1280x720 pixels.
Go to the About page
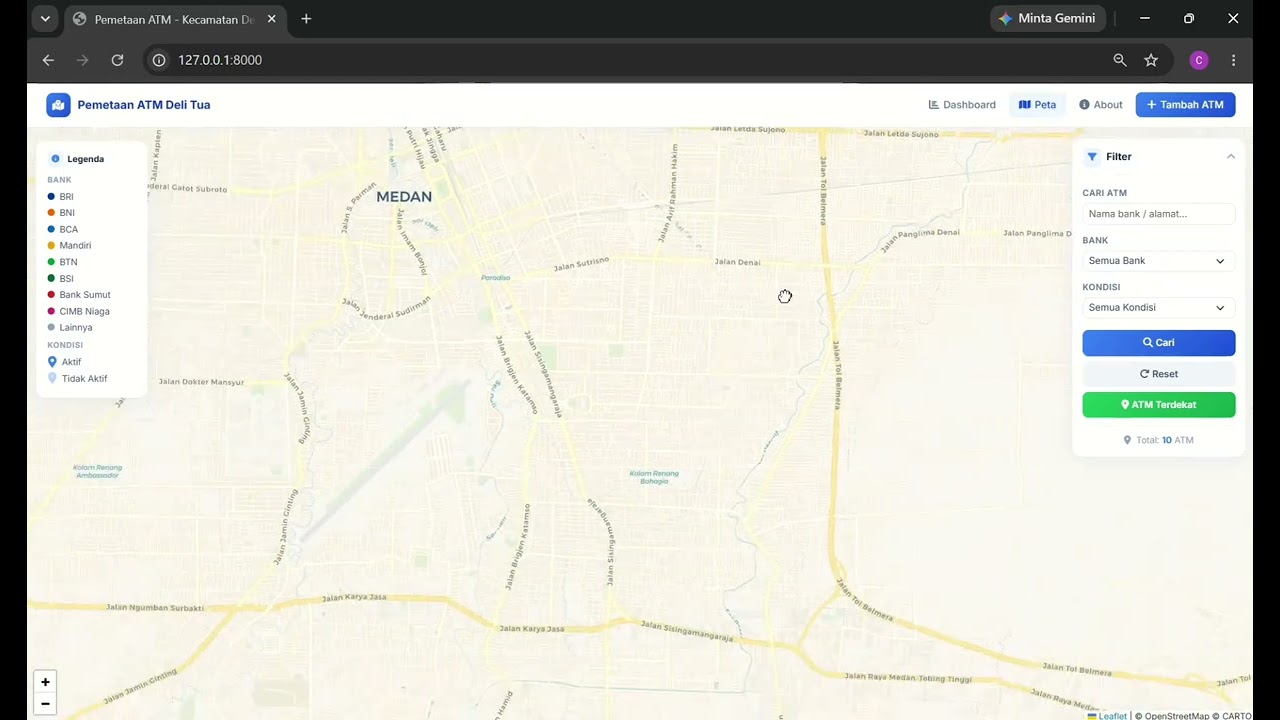point(1100,105)
